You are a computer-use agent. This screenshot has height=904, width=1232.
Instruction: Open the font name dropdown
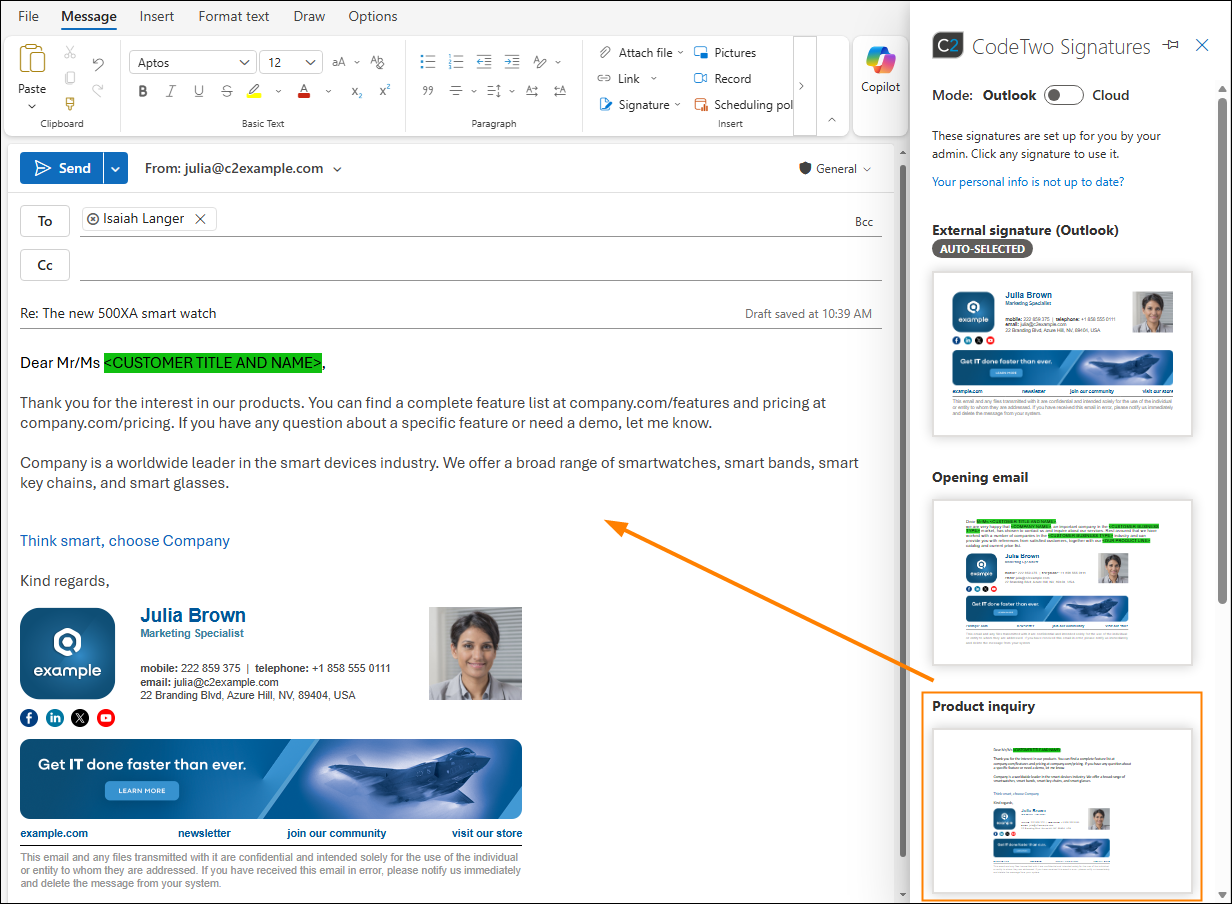246,63
